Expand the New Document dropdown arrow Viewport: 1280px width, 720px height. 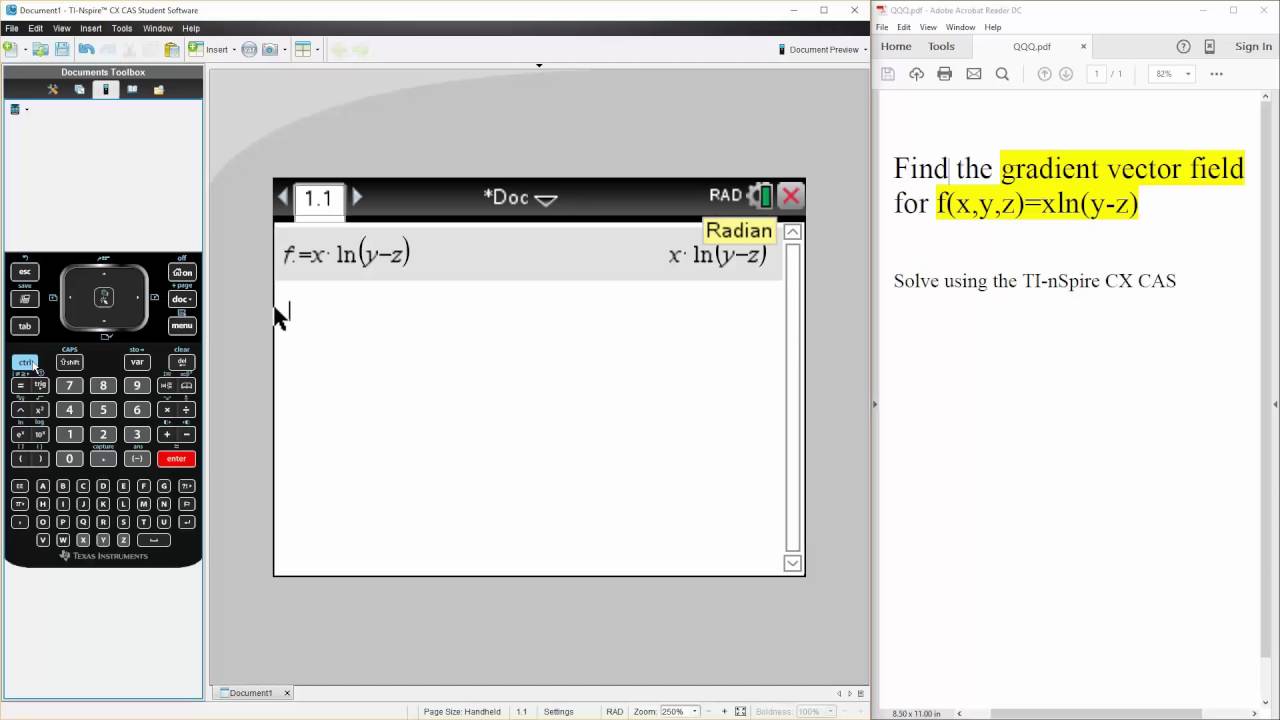[x=23, y=49]
